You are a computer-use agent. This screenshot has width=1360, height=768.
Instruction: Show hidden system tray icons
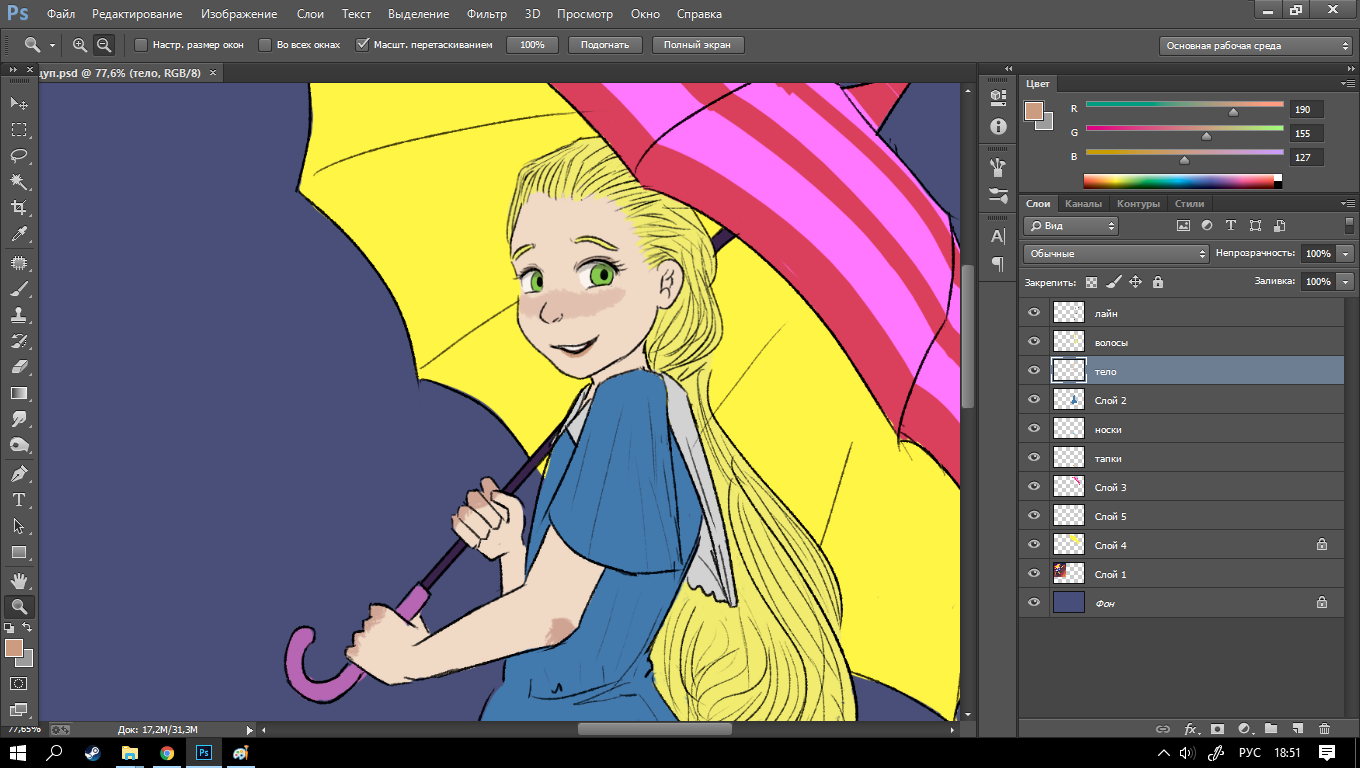1163,753
